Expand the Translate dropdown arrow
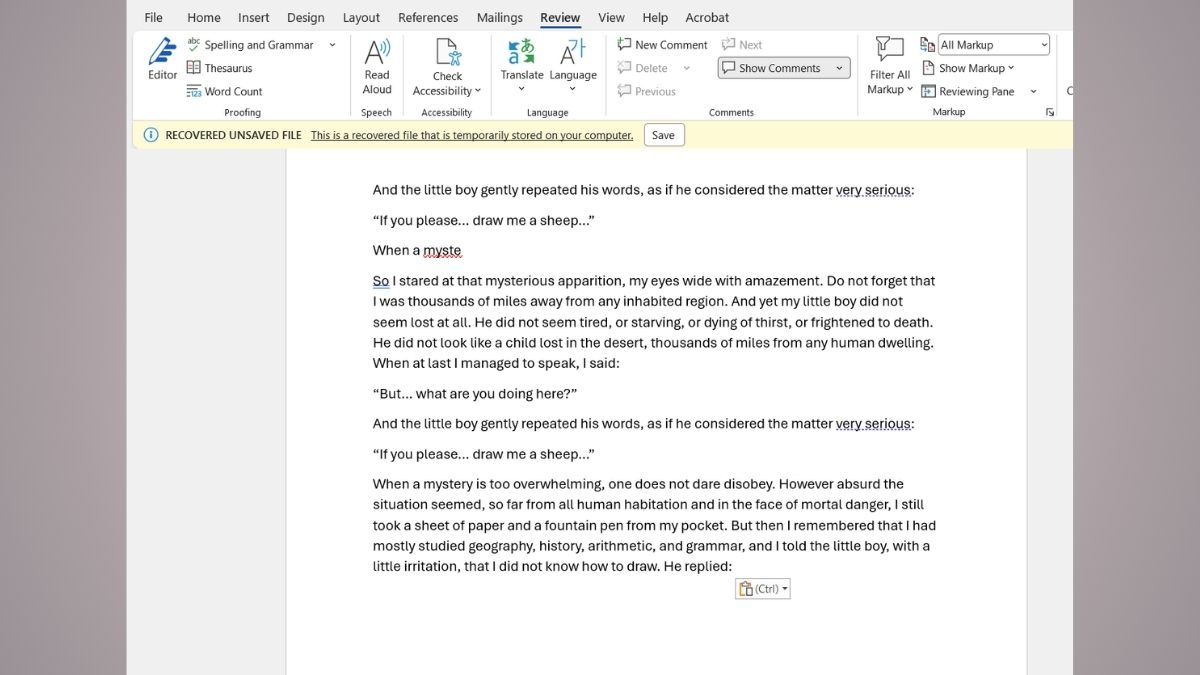1200x675 pixels. (x=522, y=89)
